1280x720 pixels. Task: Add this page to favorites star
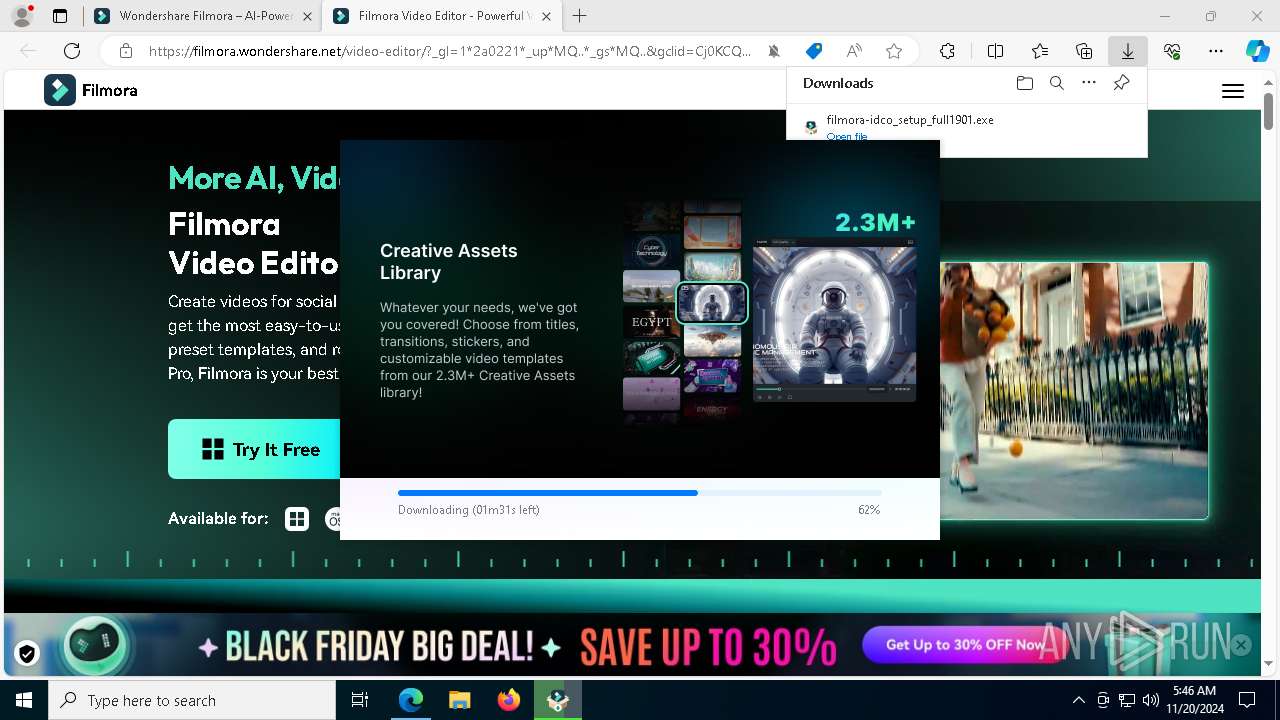(x=894, y=51)
